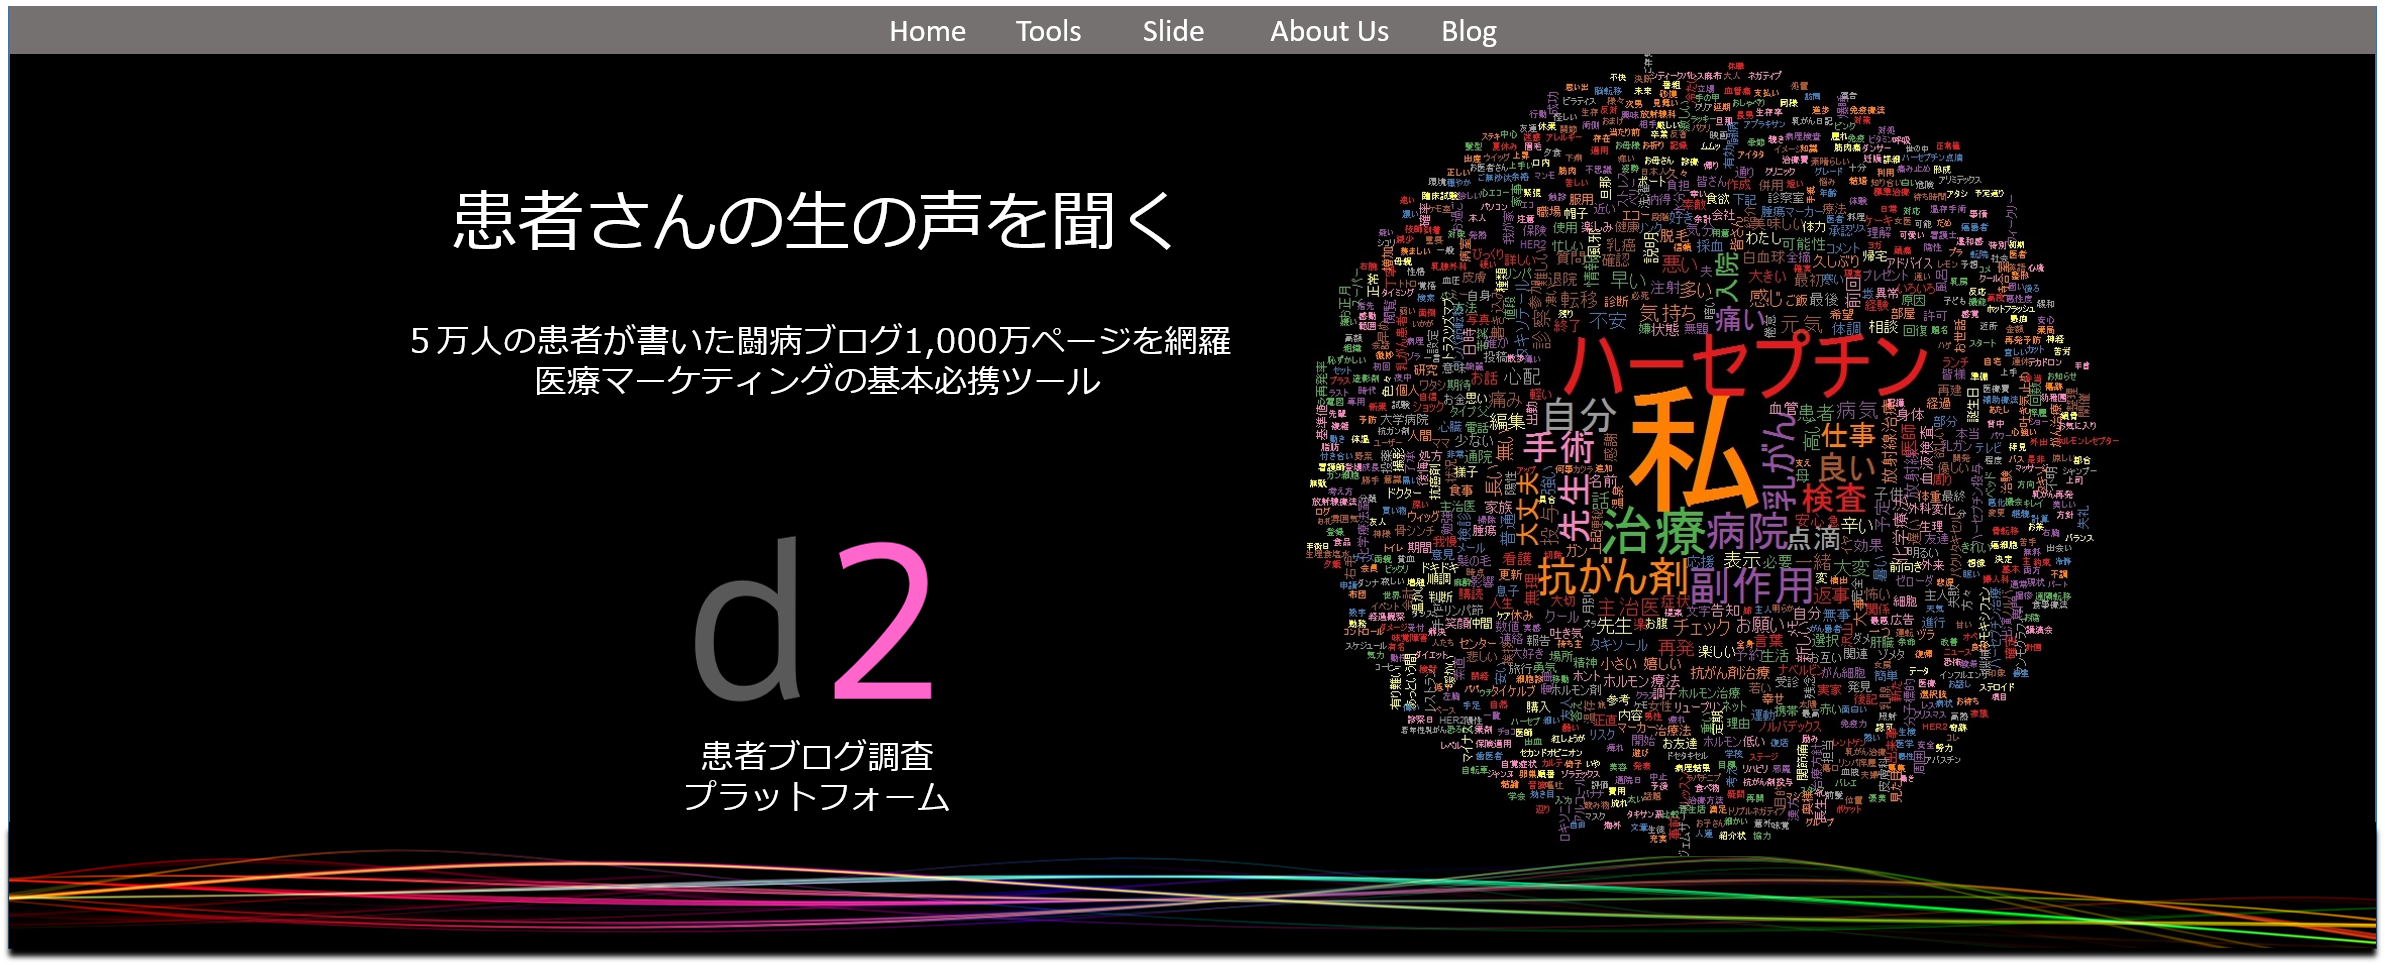Go to the Slide page

(x=1173, y=31)
